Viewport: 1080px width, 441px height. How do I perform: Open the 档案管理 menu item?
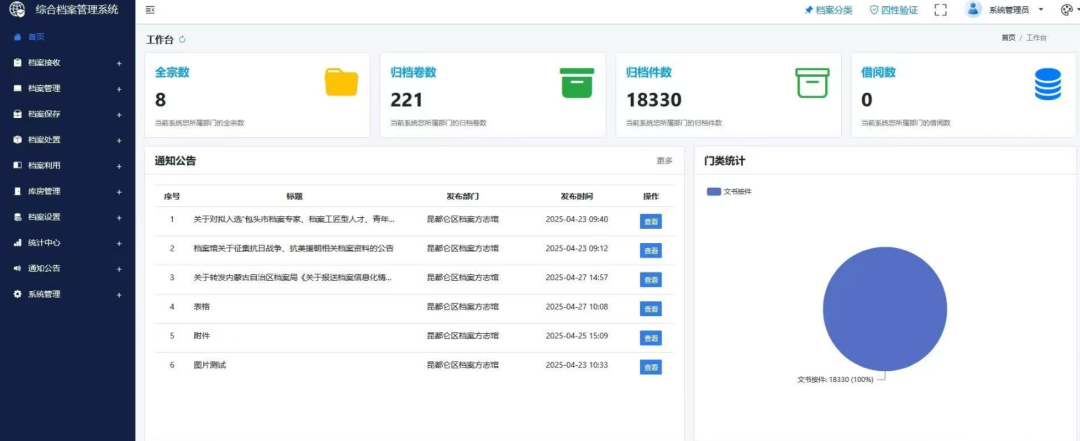pyautogui.click(x=68, y=89)
